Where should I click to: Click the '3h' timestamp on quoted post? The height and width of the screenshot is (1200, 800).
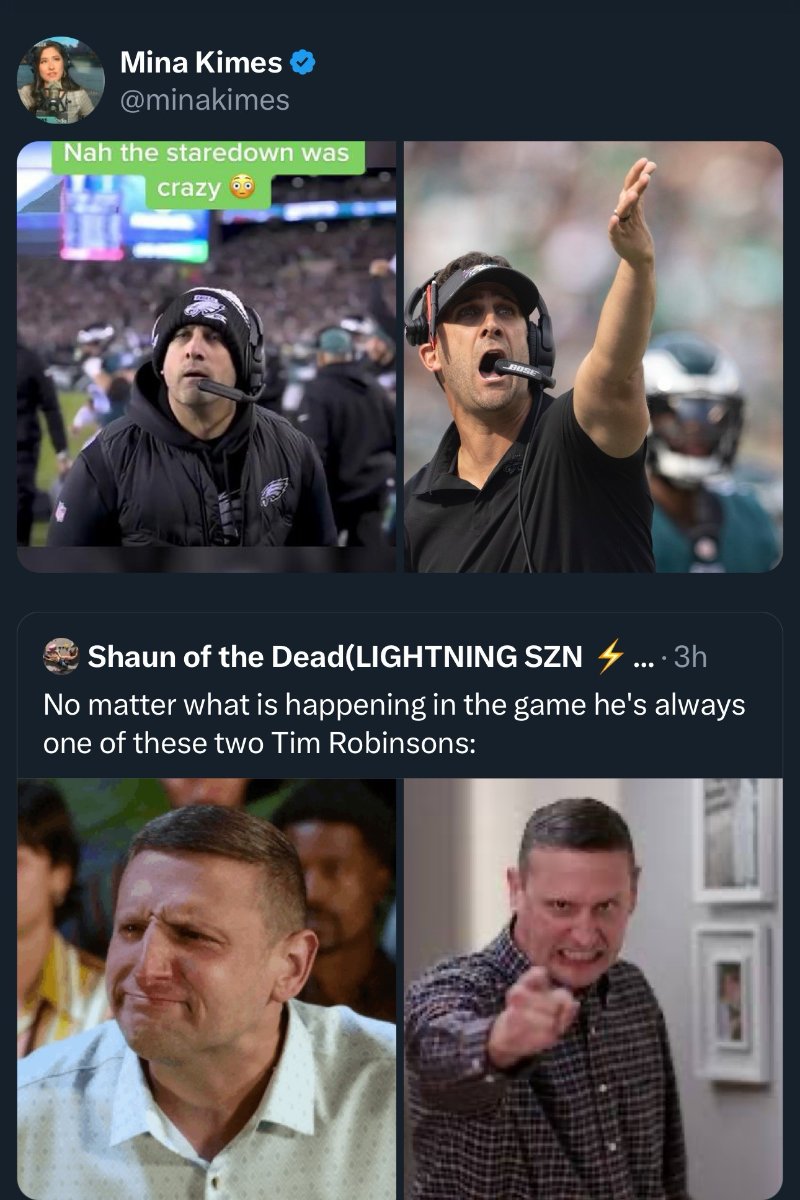pos(690,656)
